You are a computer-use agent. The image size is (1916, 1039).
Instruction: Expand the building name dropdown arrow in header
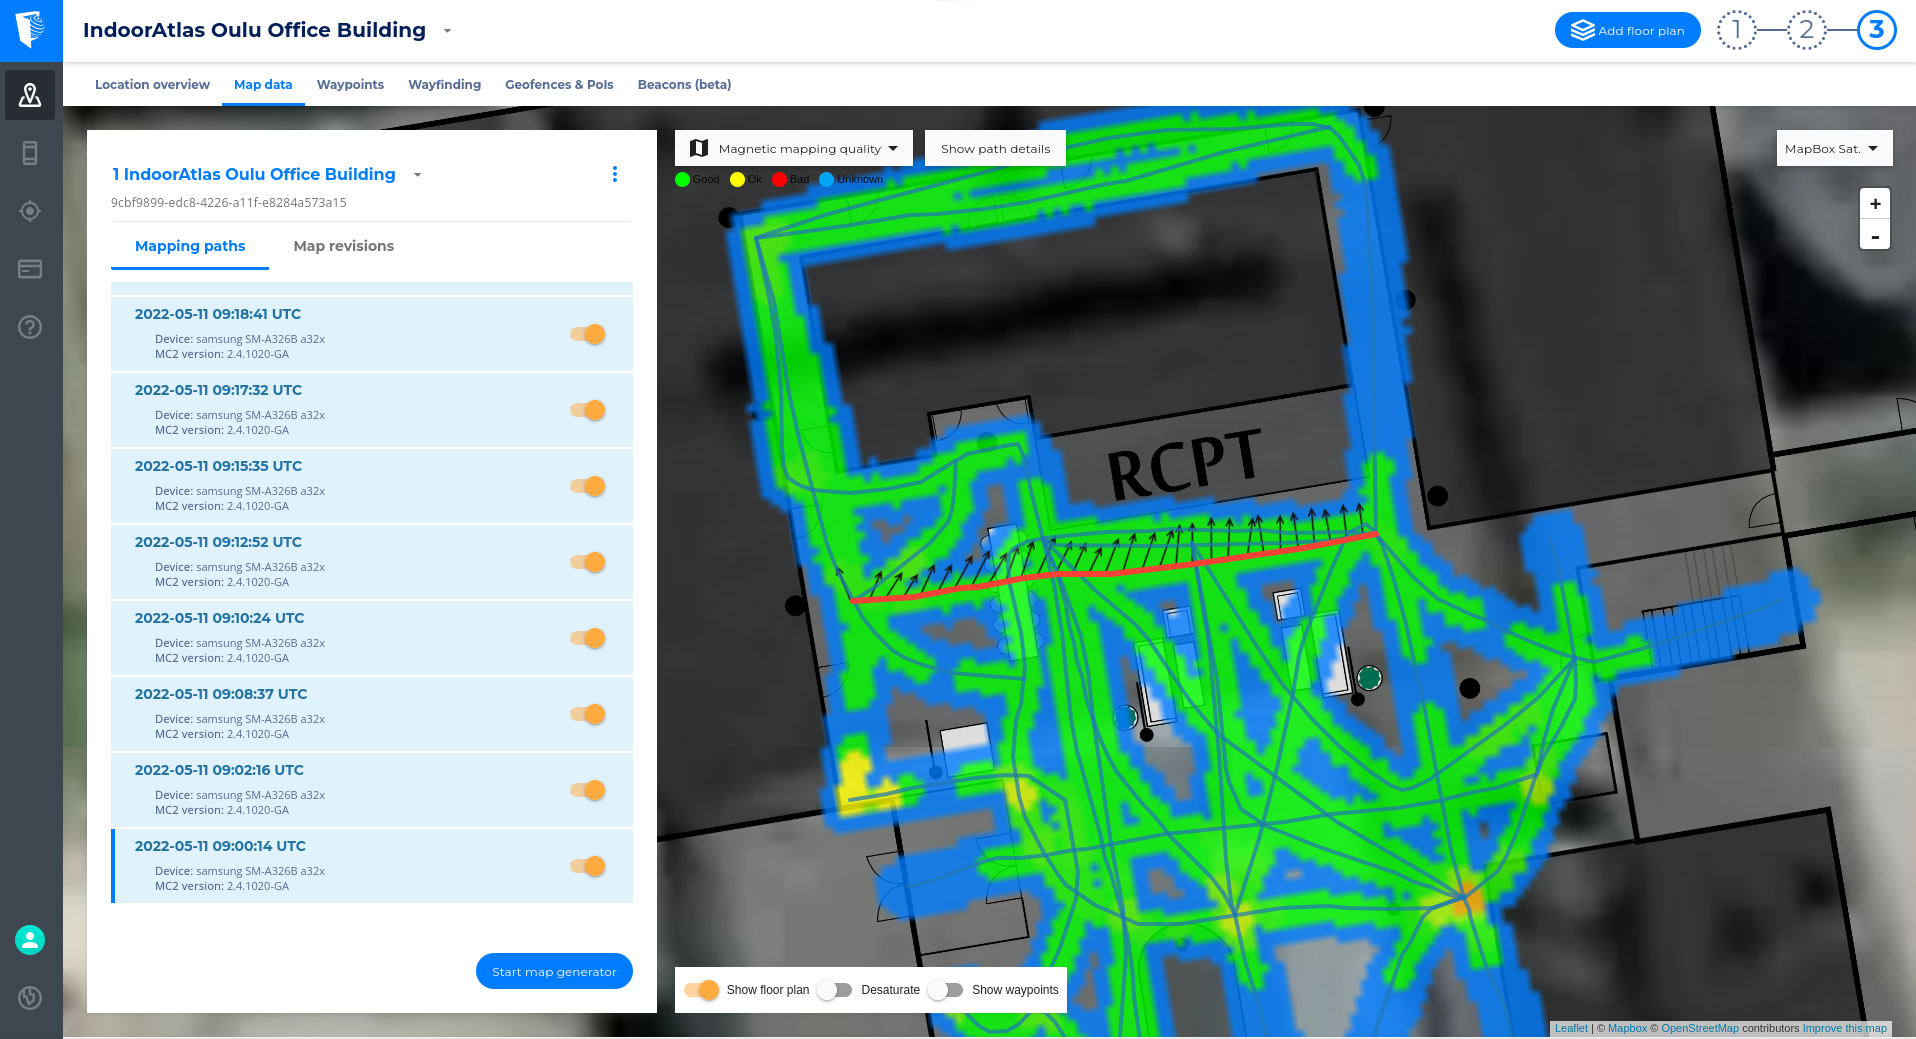pos(447,31)
